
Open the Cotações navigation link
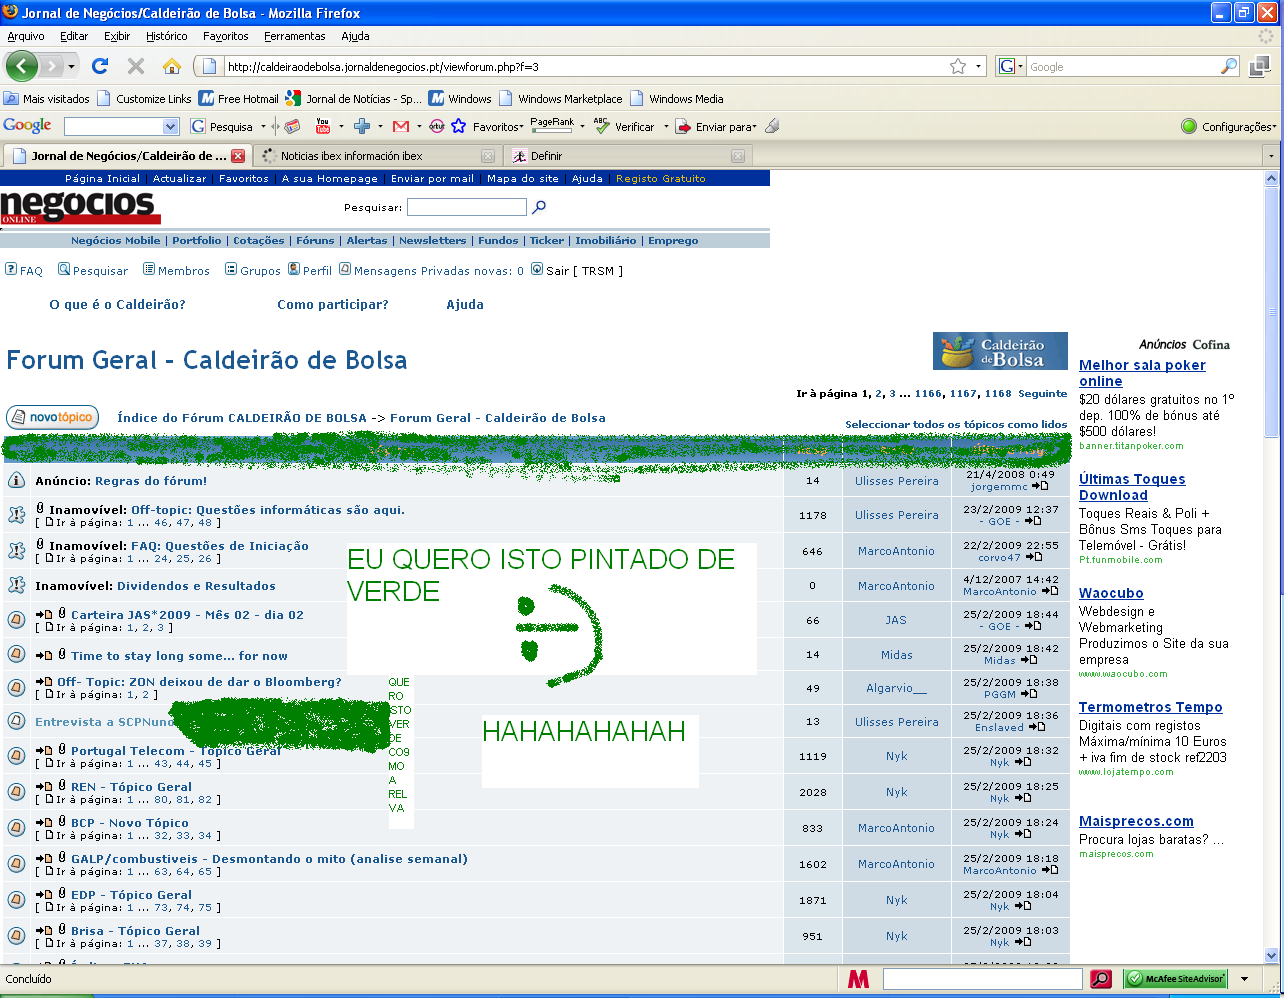tap(259, 241)
